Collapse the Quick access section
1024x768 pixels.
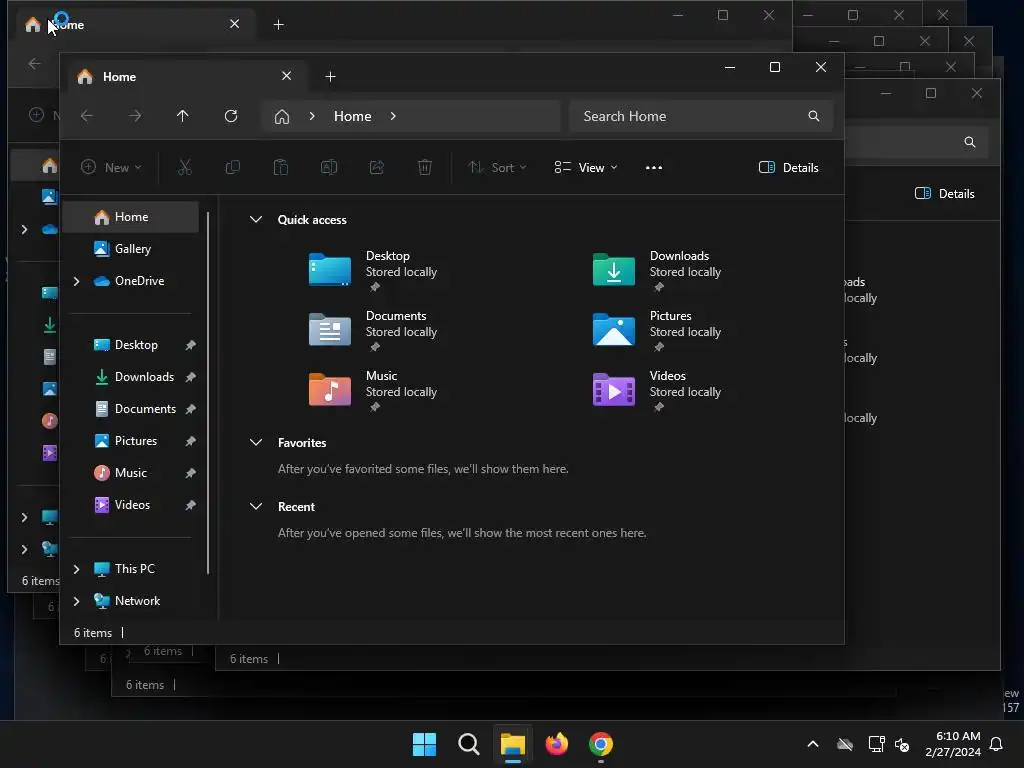coord(256,220)
